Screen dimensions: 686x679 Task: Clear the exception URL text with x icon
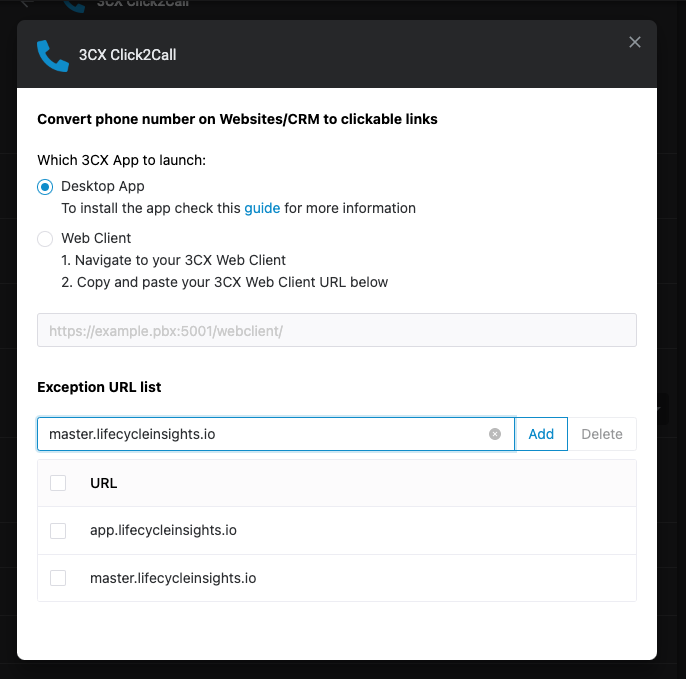[495, 434]
